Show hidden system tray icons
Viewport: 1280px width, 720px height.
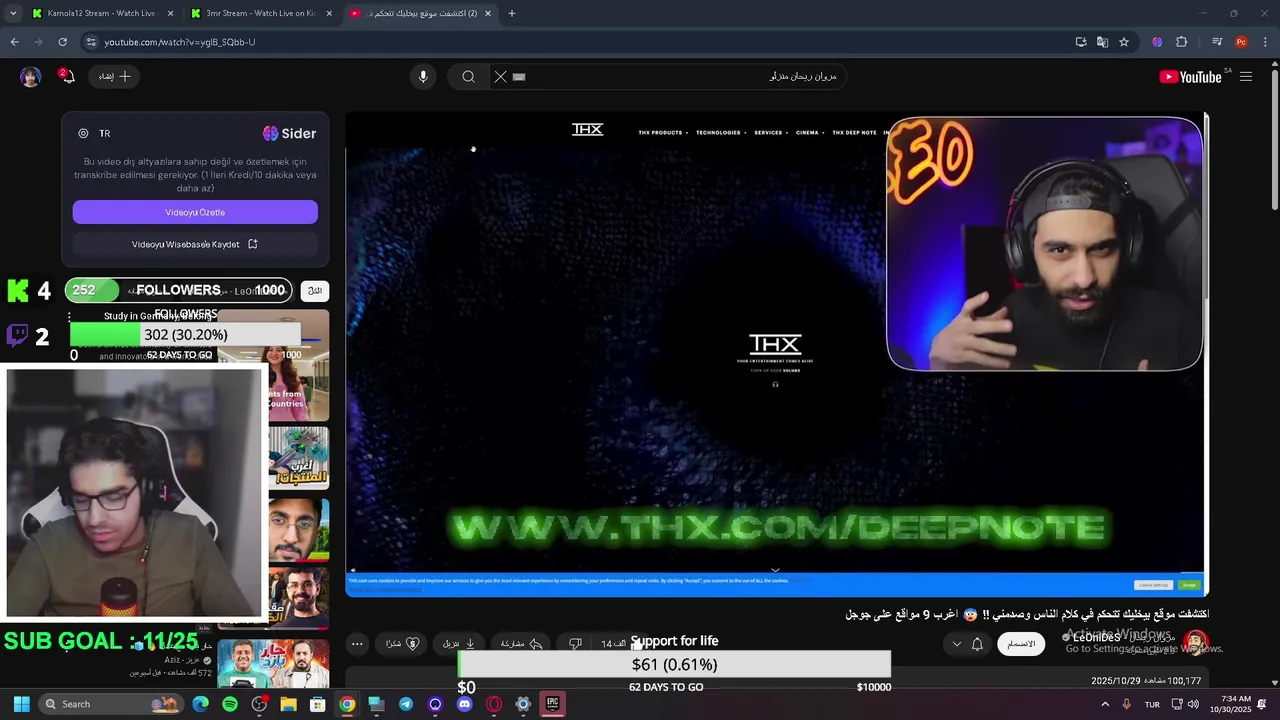coord(1105,704)
